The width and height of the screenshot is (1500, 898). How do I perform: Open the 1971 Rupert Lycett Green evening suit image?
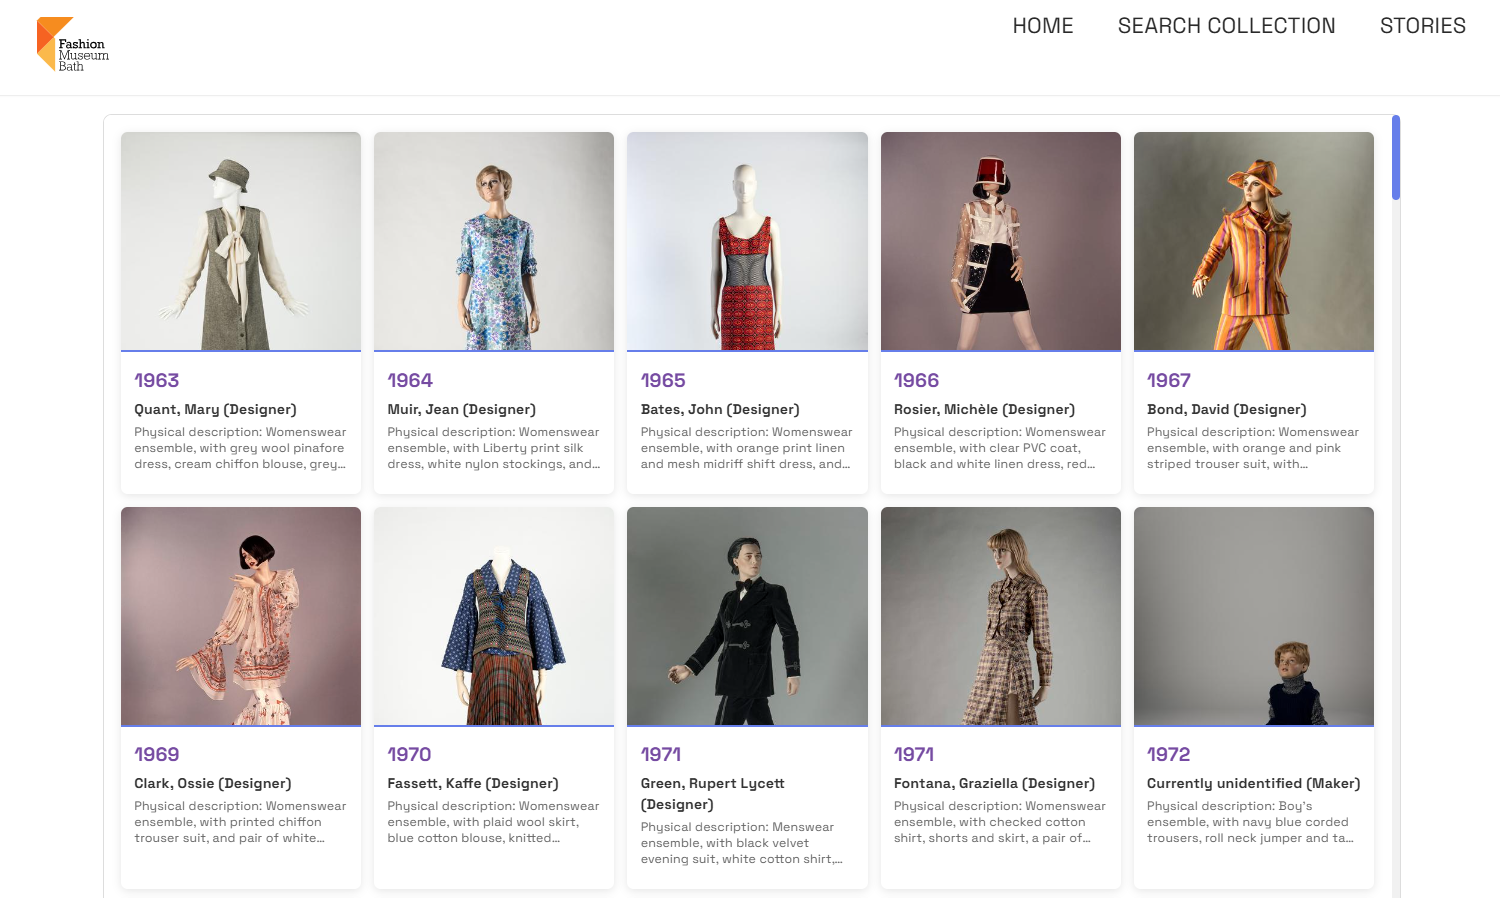[x=747, y=616]
